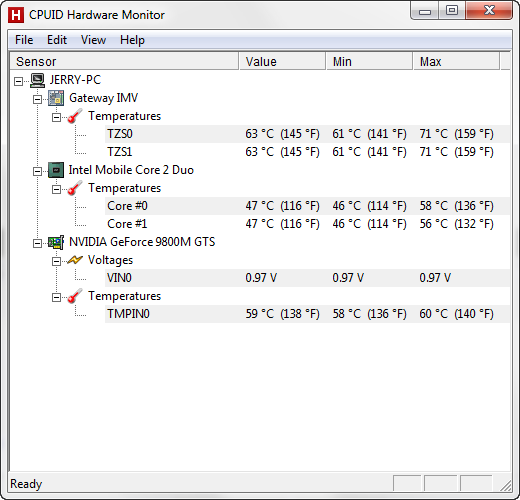Collapse the Gateway IMV node
520x500 pixels.
[x=37, y=99]
